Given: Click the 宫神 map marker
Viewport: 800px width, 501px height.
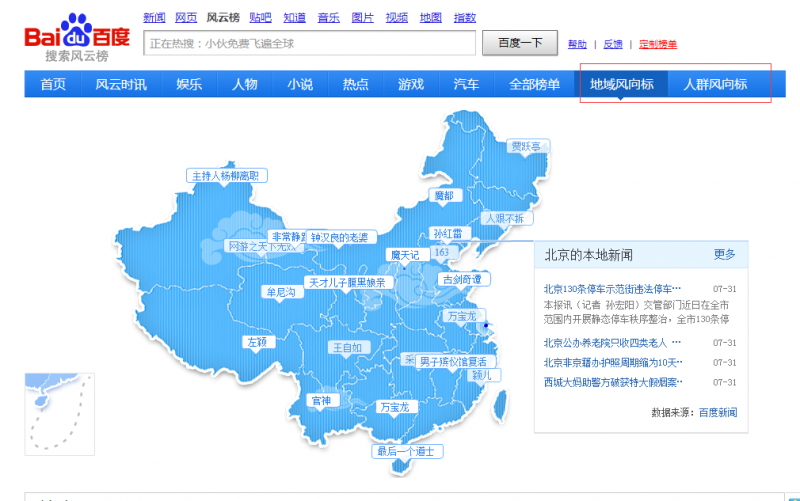Looking at the screenshot, I should pyautogui.click(x=320, y=400).
